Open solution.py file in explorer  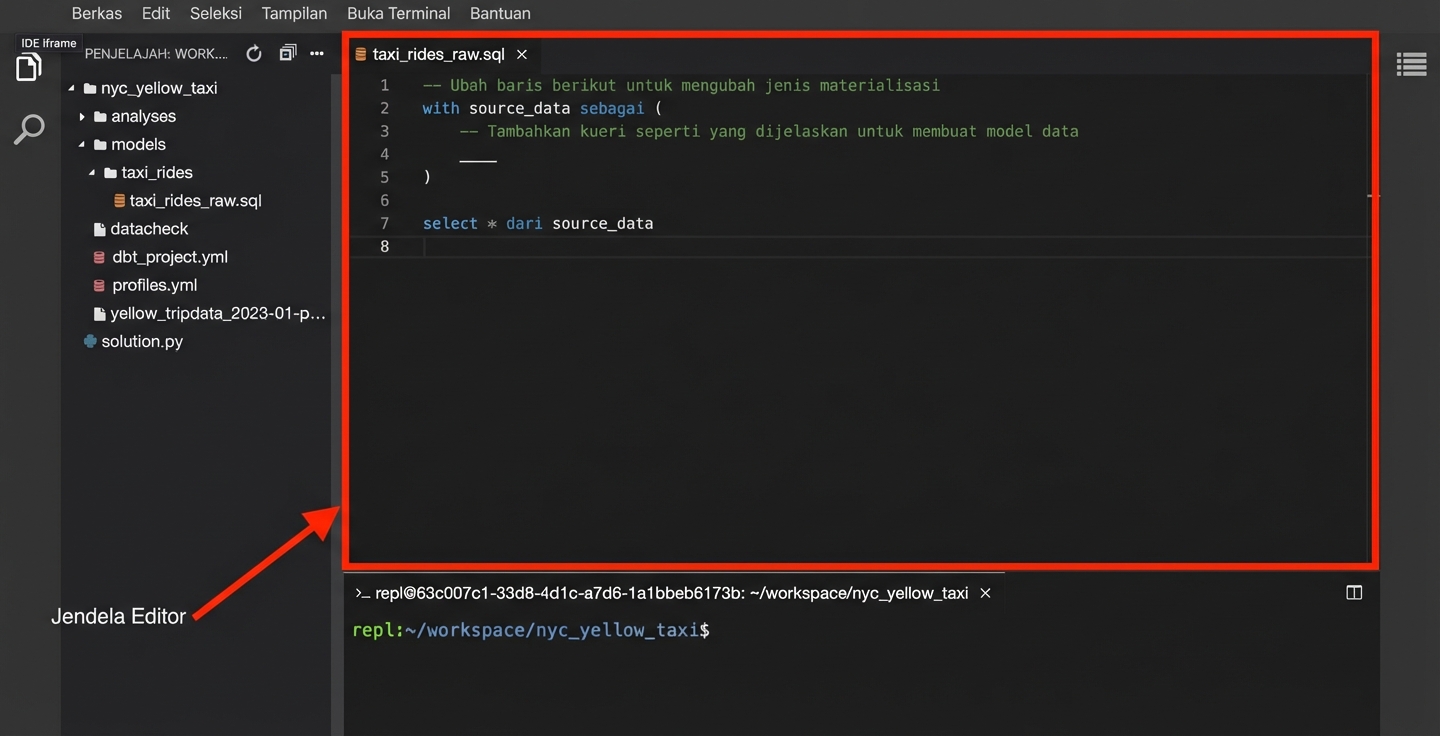(142, 341)
